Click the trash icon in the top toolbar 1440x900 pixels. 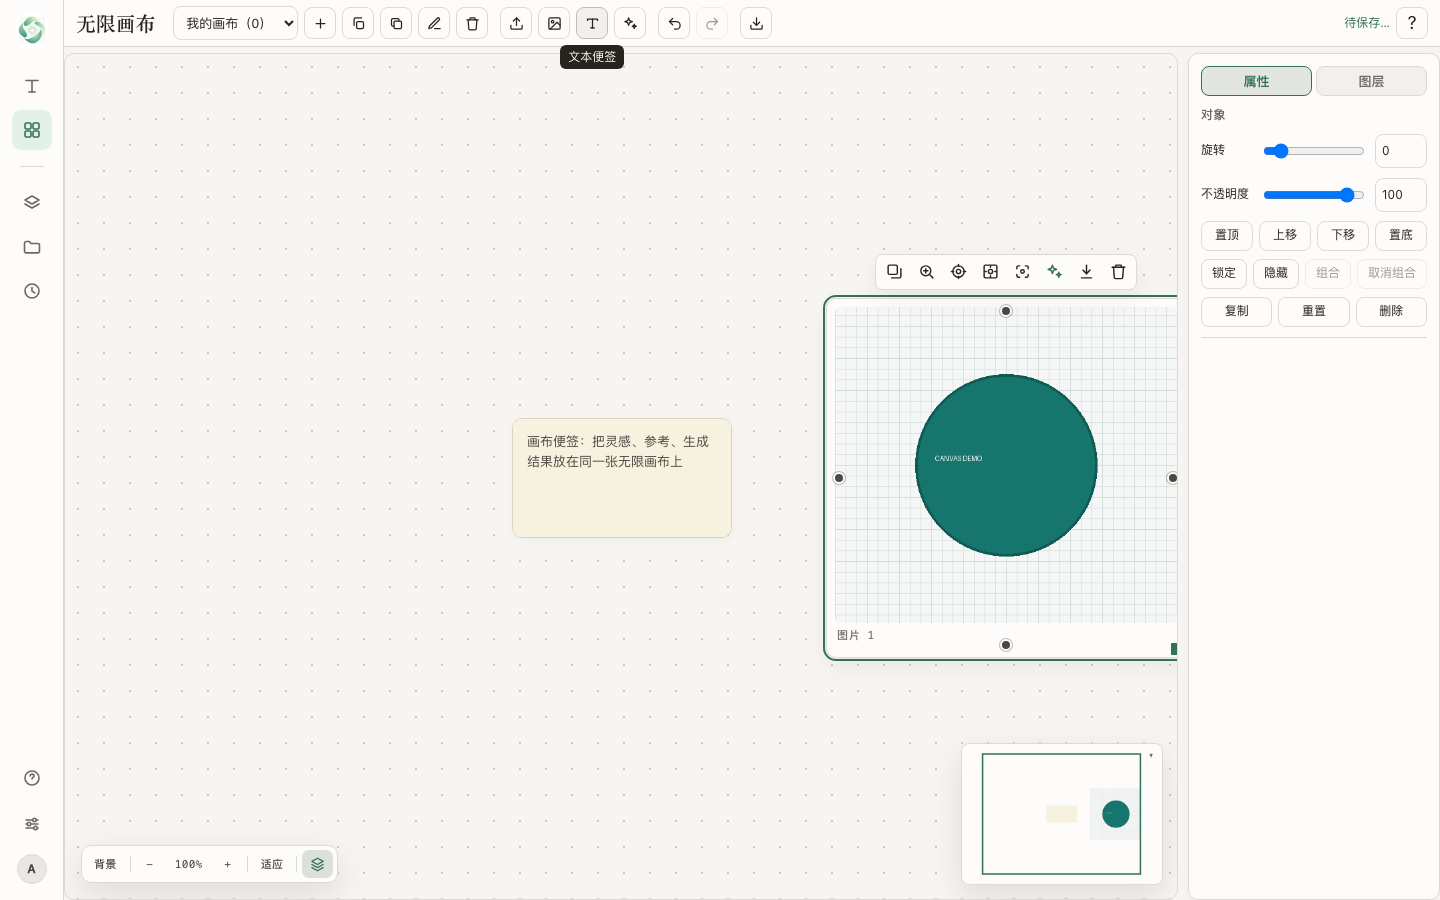(x=472, y=23)
